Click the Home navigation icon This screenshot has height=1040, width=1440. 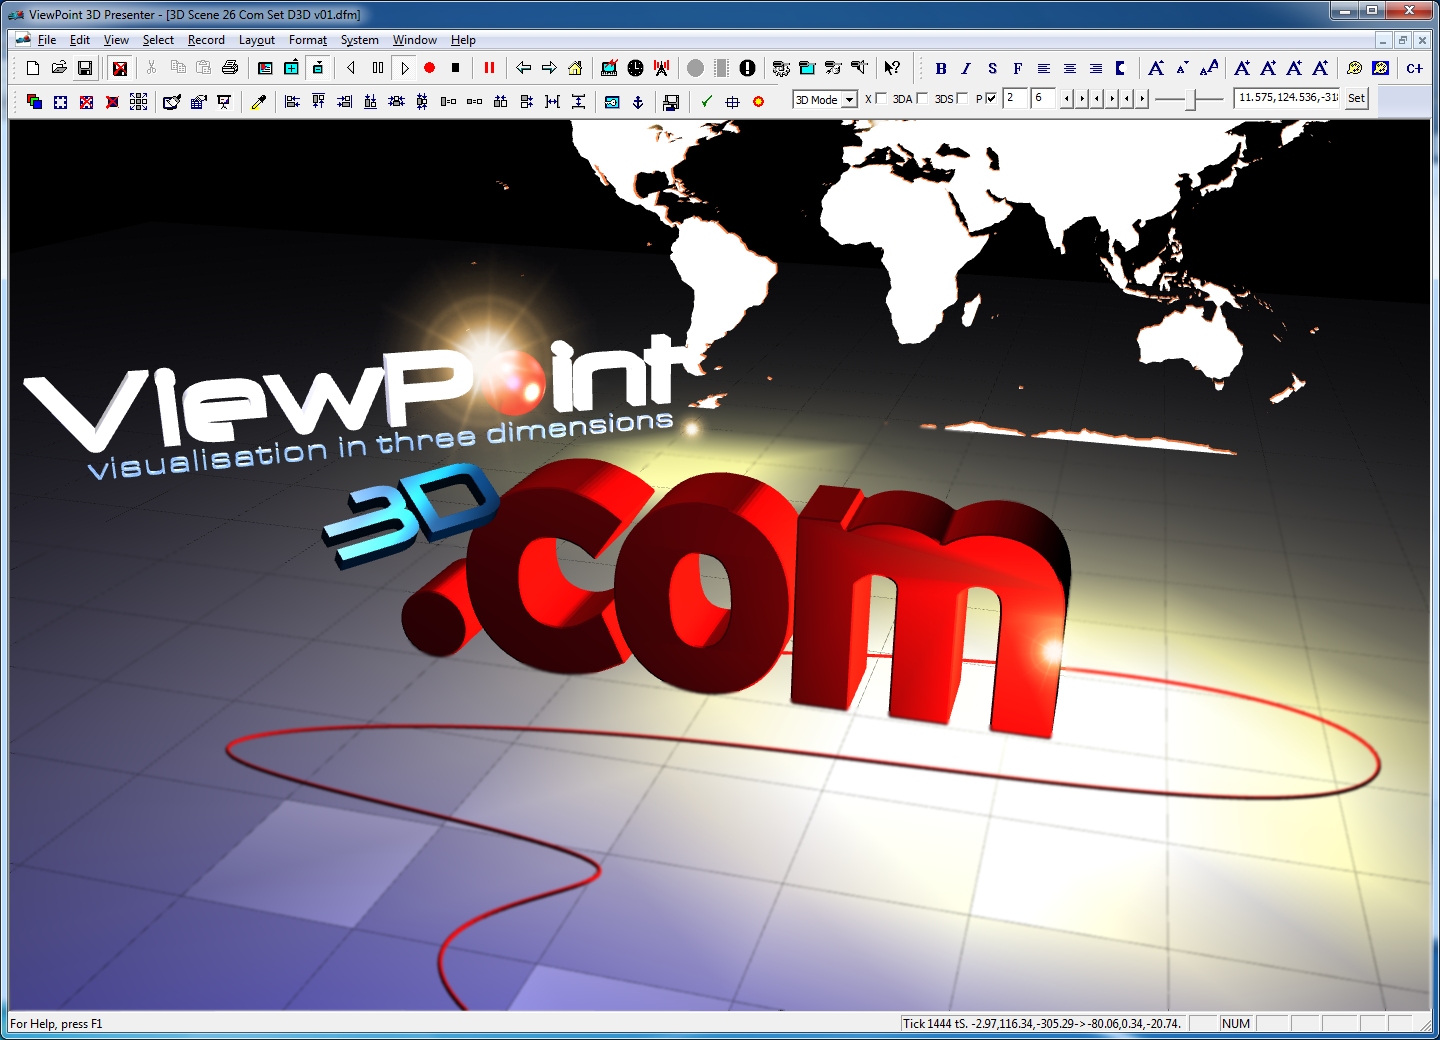click(575, 68)
